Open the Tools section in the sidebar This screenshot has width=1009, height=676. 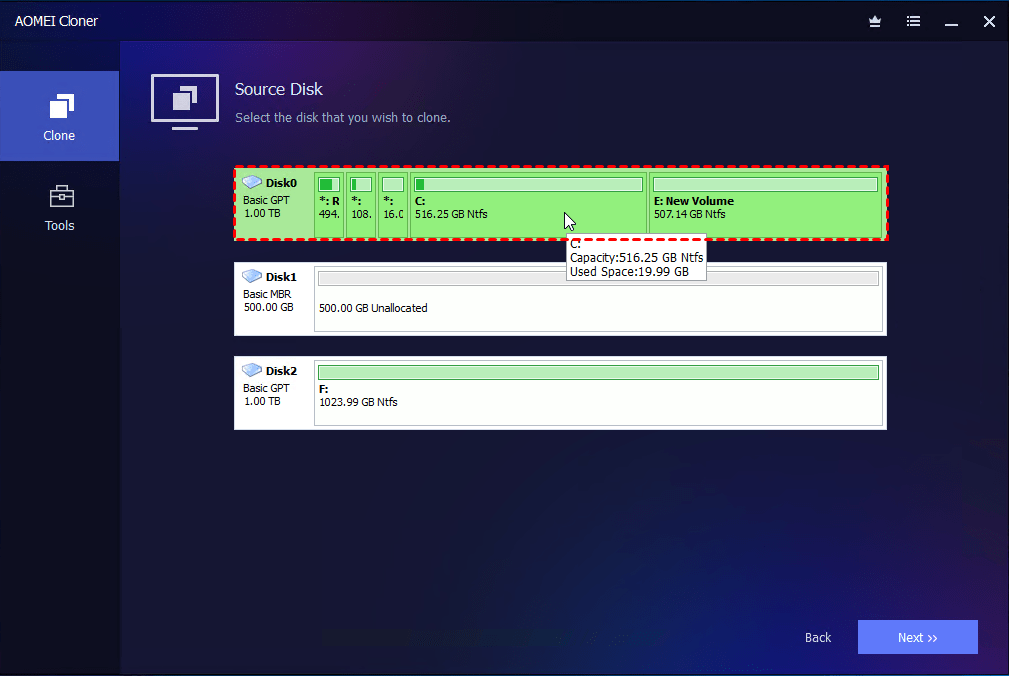pyautogui.click(x=59, y=195)
